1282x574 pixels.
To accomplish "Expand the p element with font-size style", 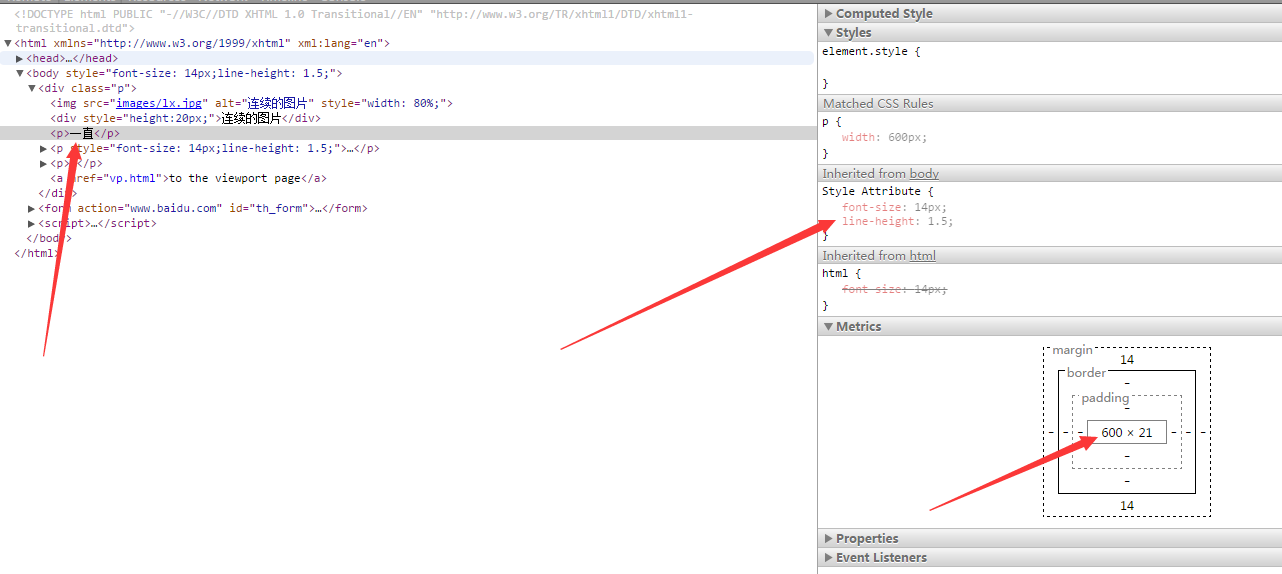I will tap(44, 149).
